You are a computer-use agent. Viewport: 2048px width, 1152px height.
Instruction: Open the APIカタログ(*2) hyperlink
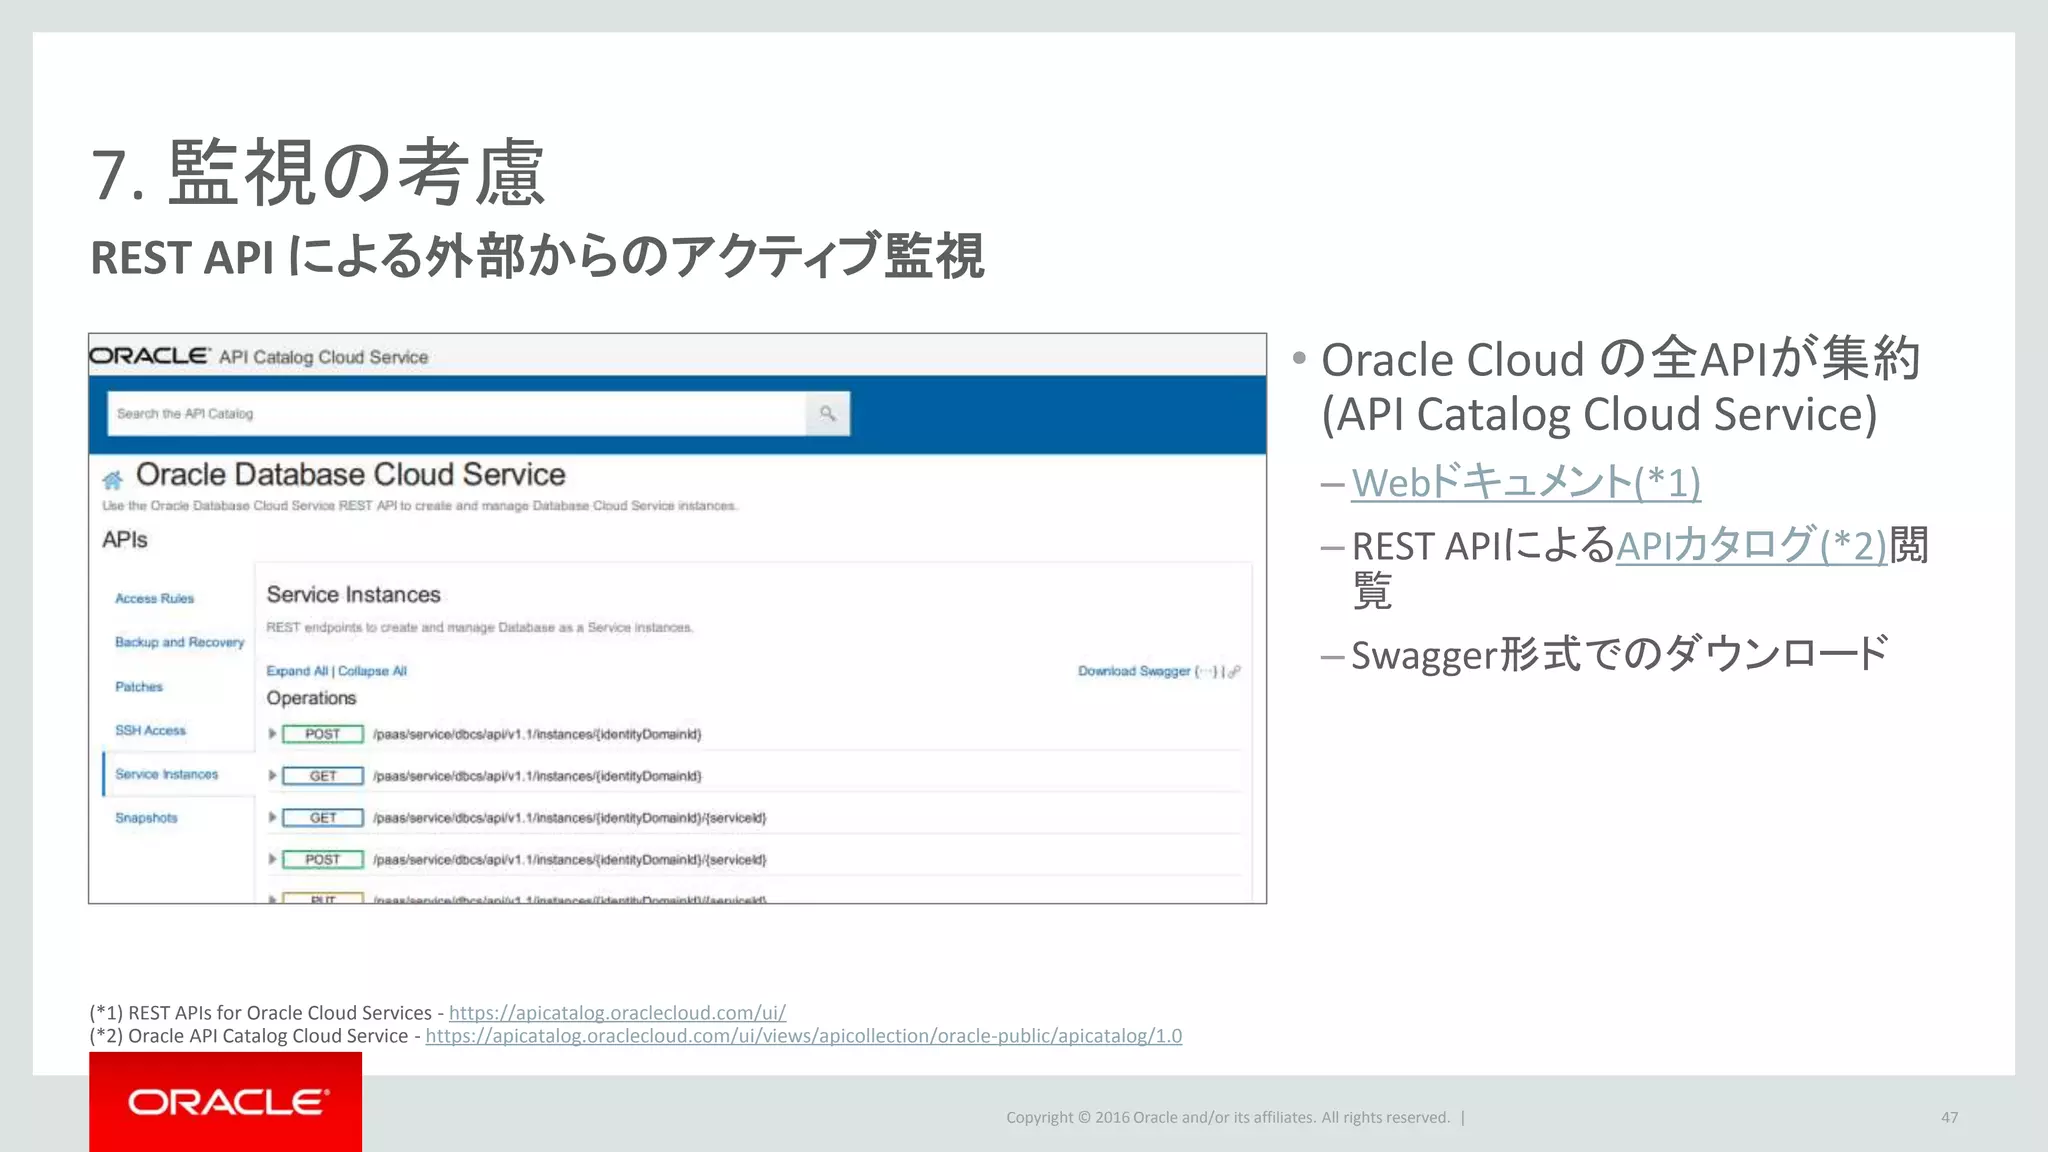point(1751,546)
